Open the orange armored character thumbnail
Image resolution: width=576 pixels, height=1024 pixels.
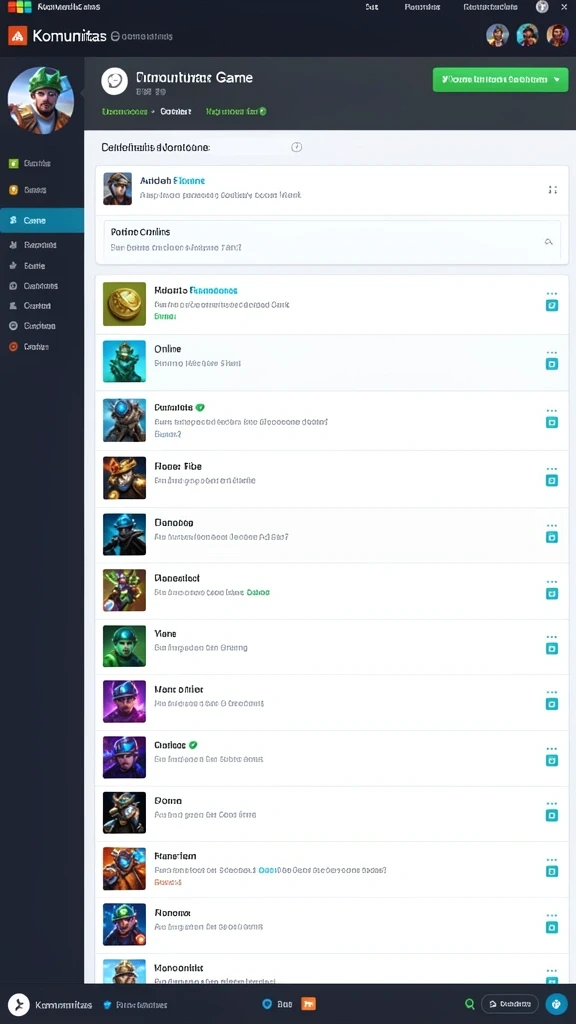[x=124, y=869]
